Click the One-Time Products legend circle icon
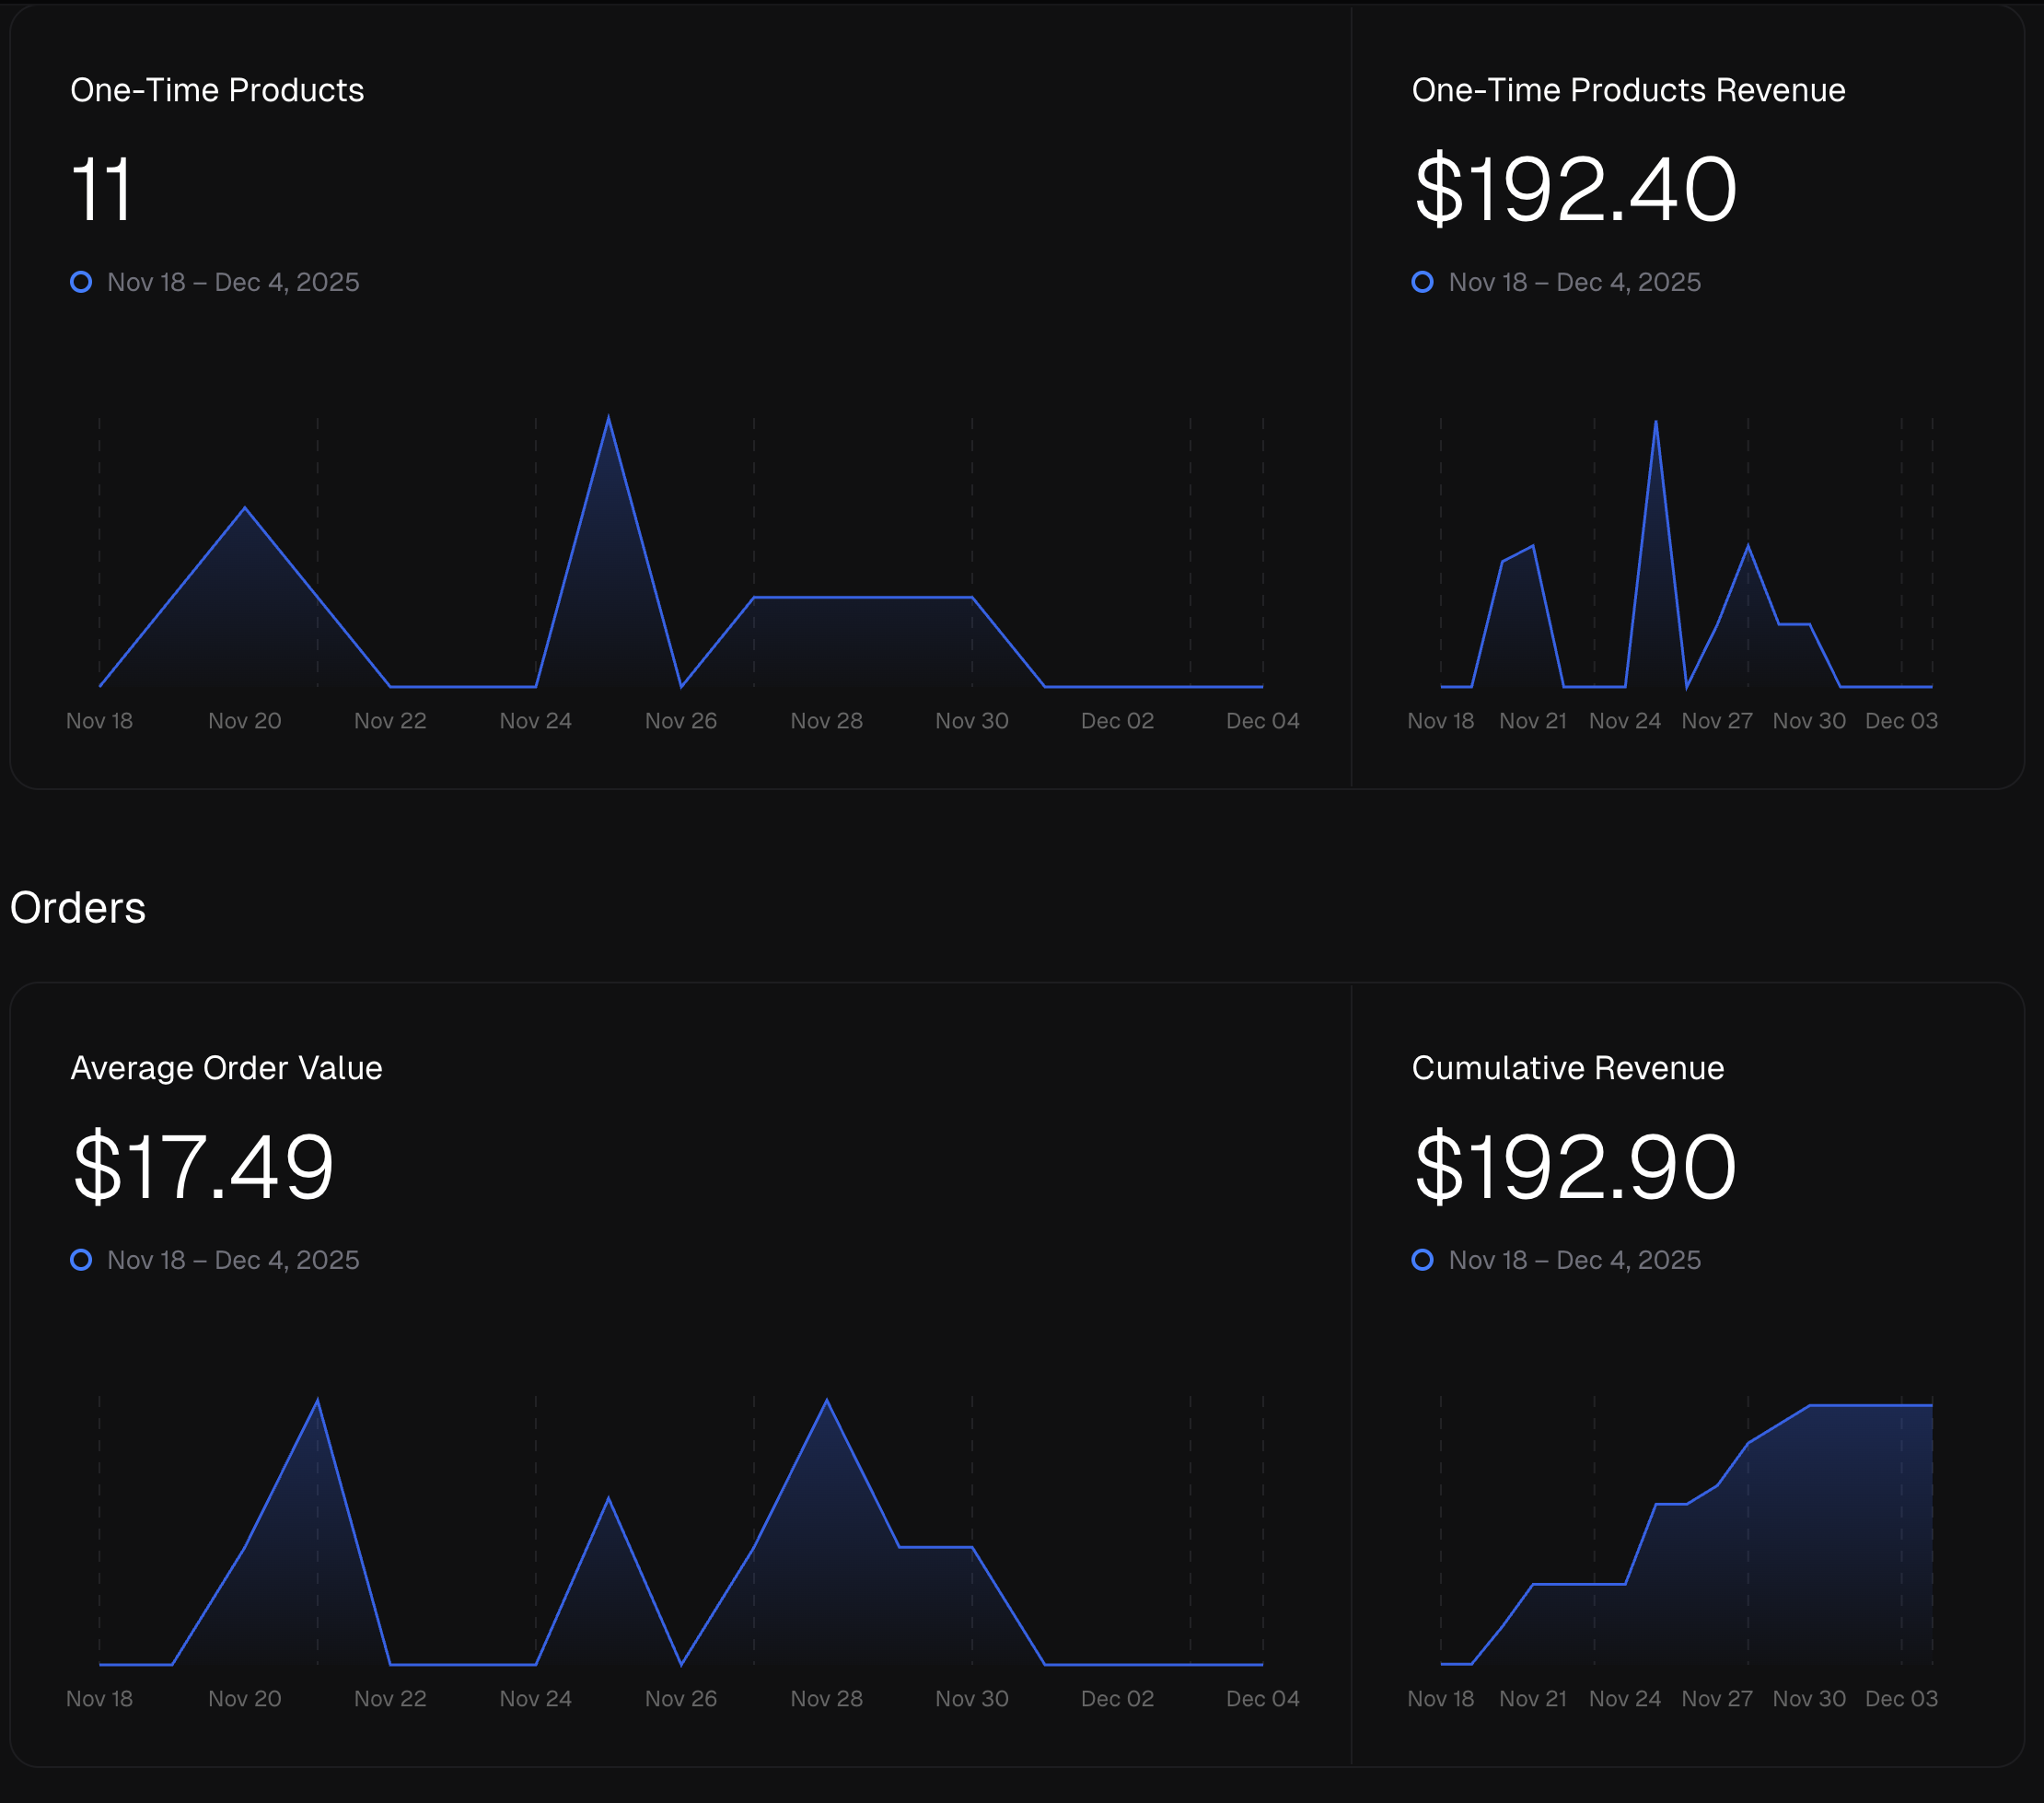The height and width of the screenshot is (1803, 2044). point(81,282)
